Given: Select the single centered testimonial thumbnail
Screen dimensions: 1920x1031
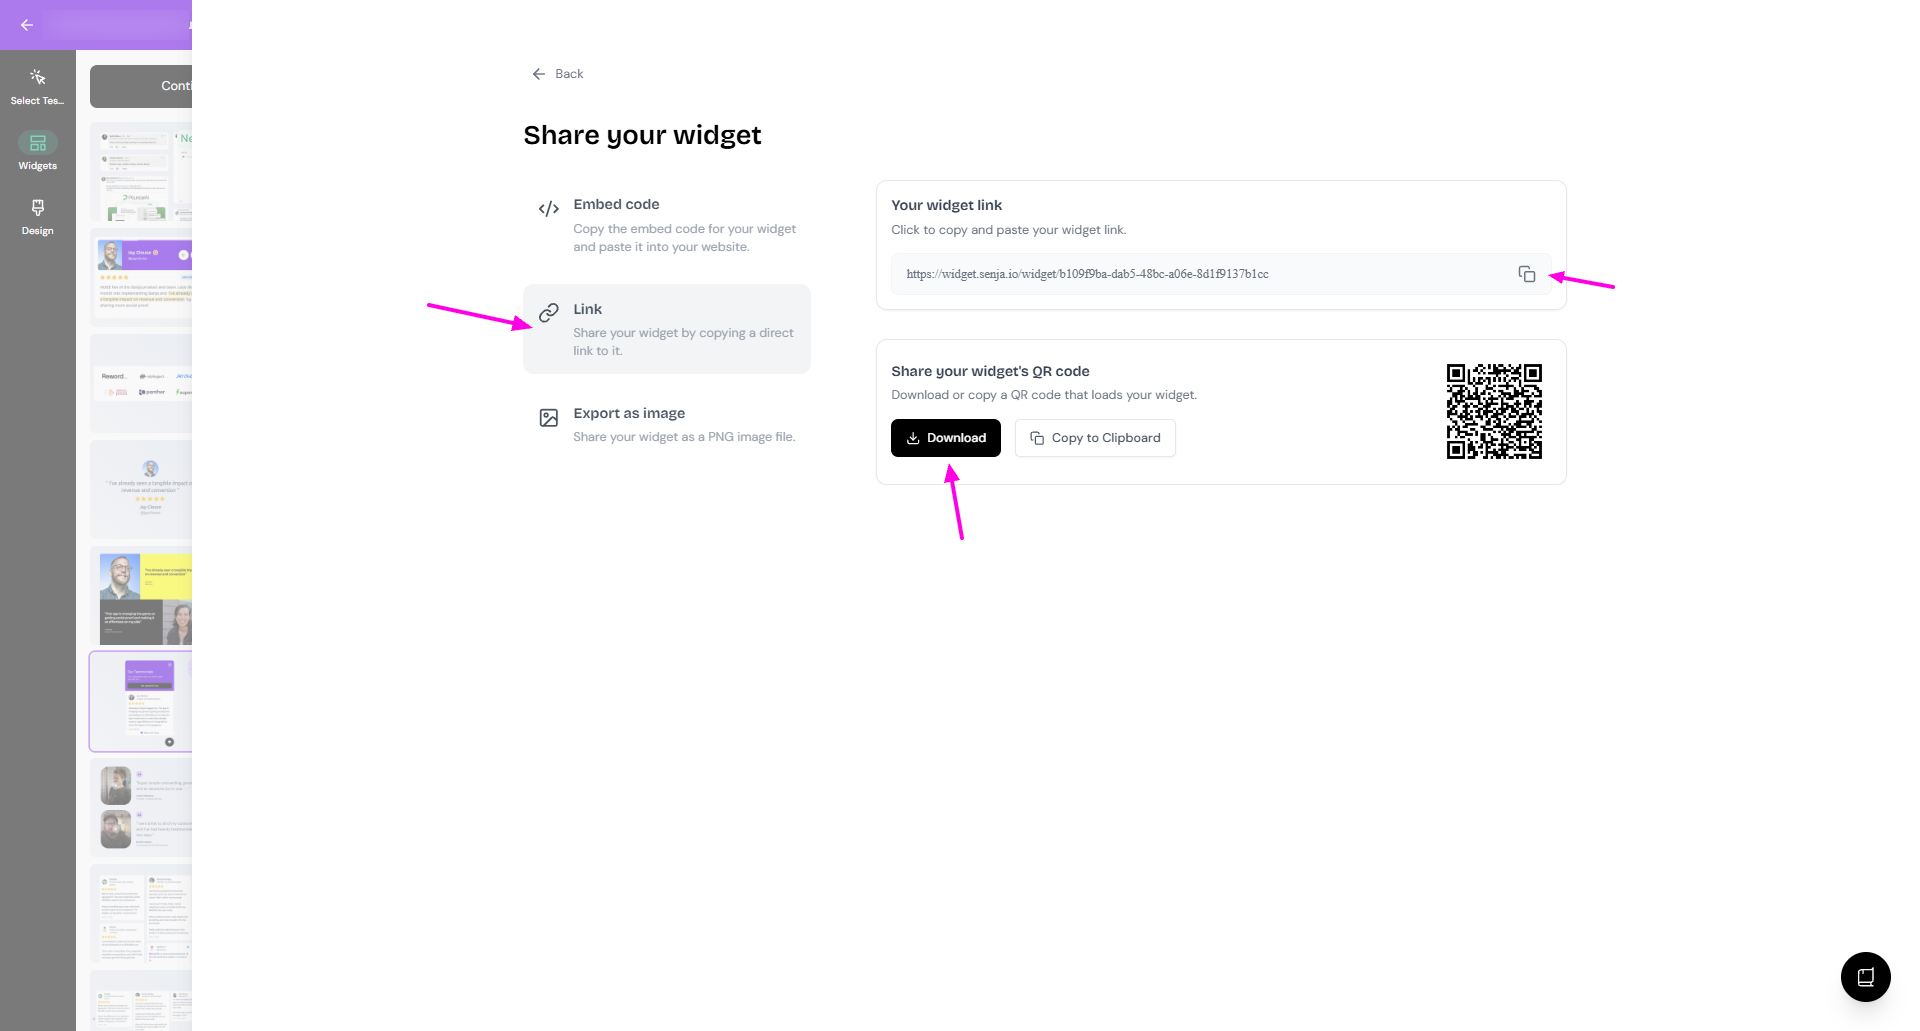Looking at the screenshot, I should pos(141,489).
